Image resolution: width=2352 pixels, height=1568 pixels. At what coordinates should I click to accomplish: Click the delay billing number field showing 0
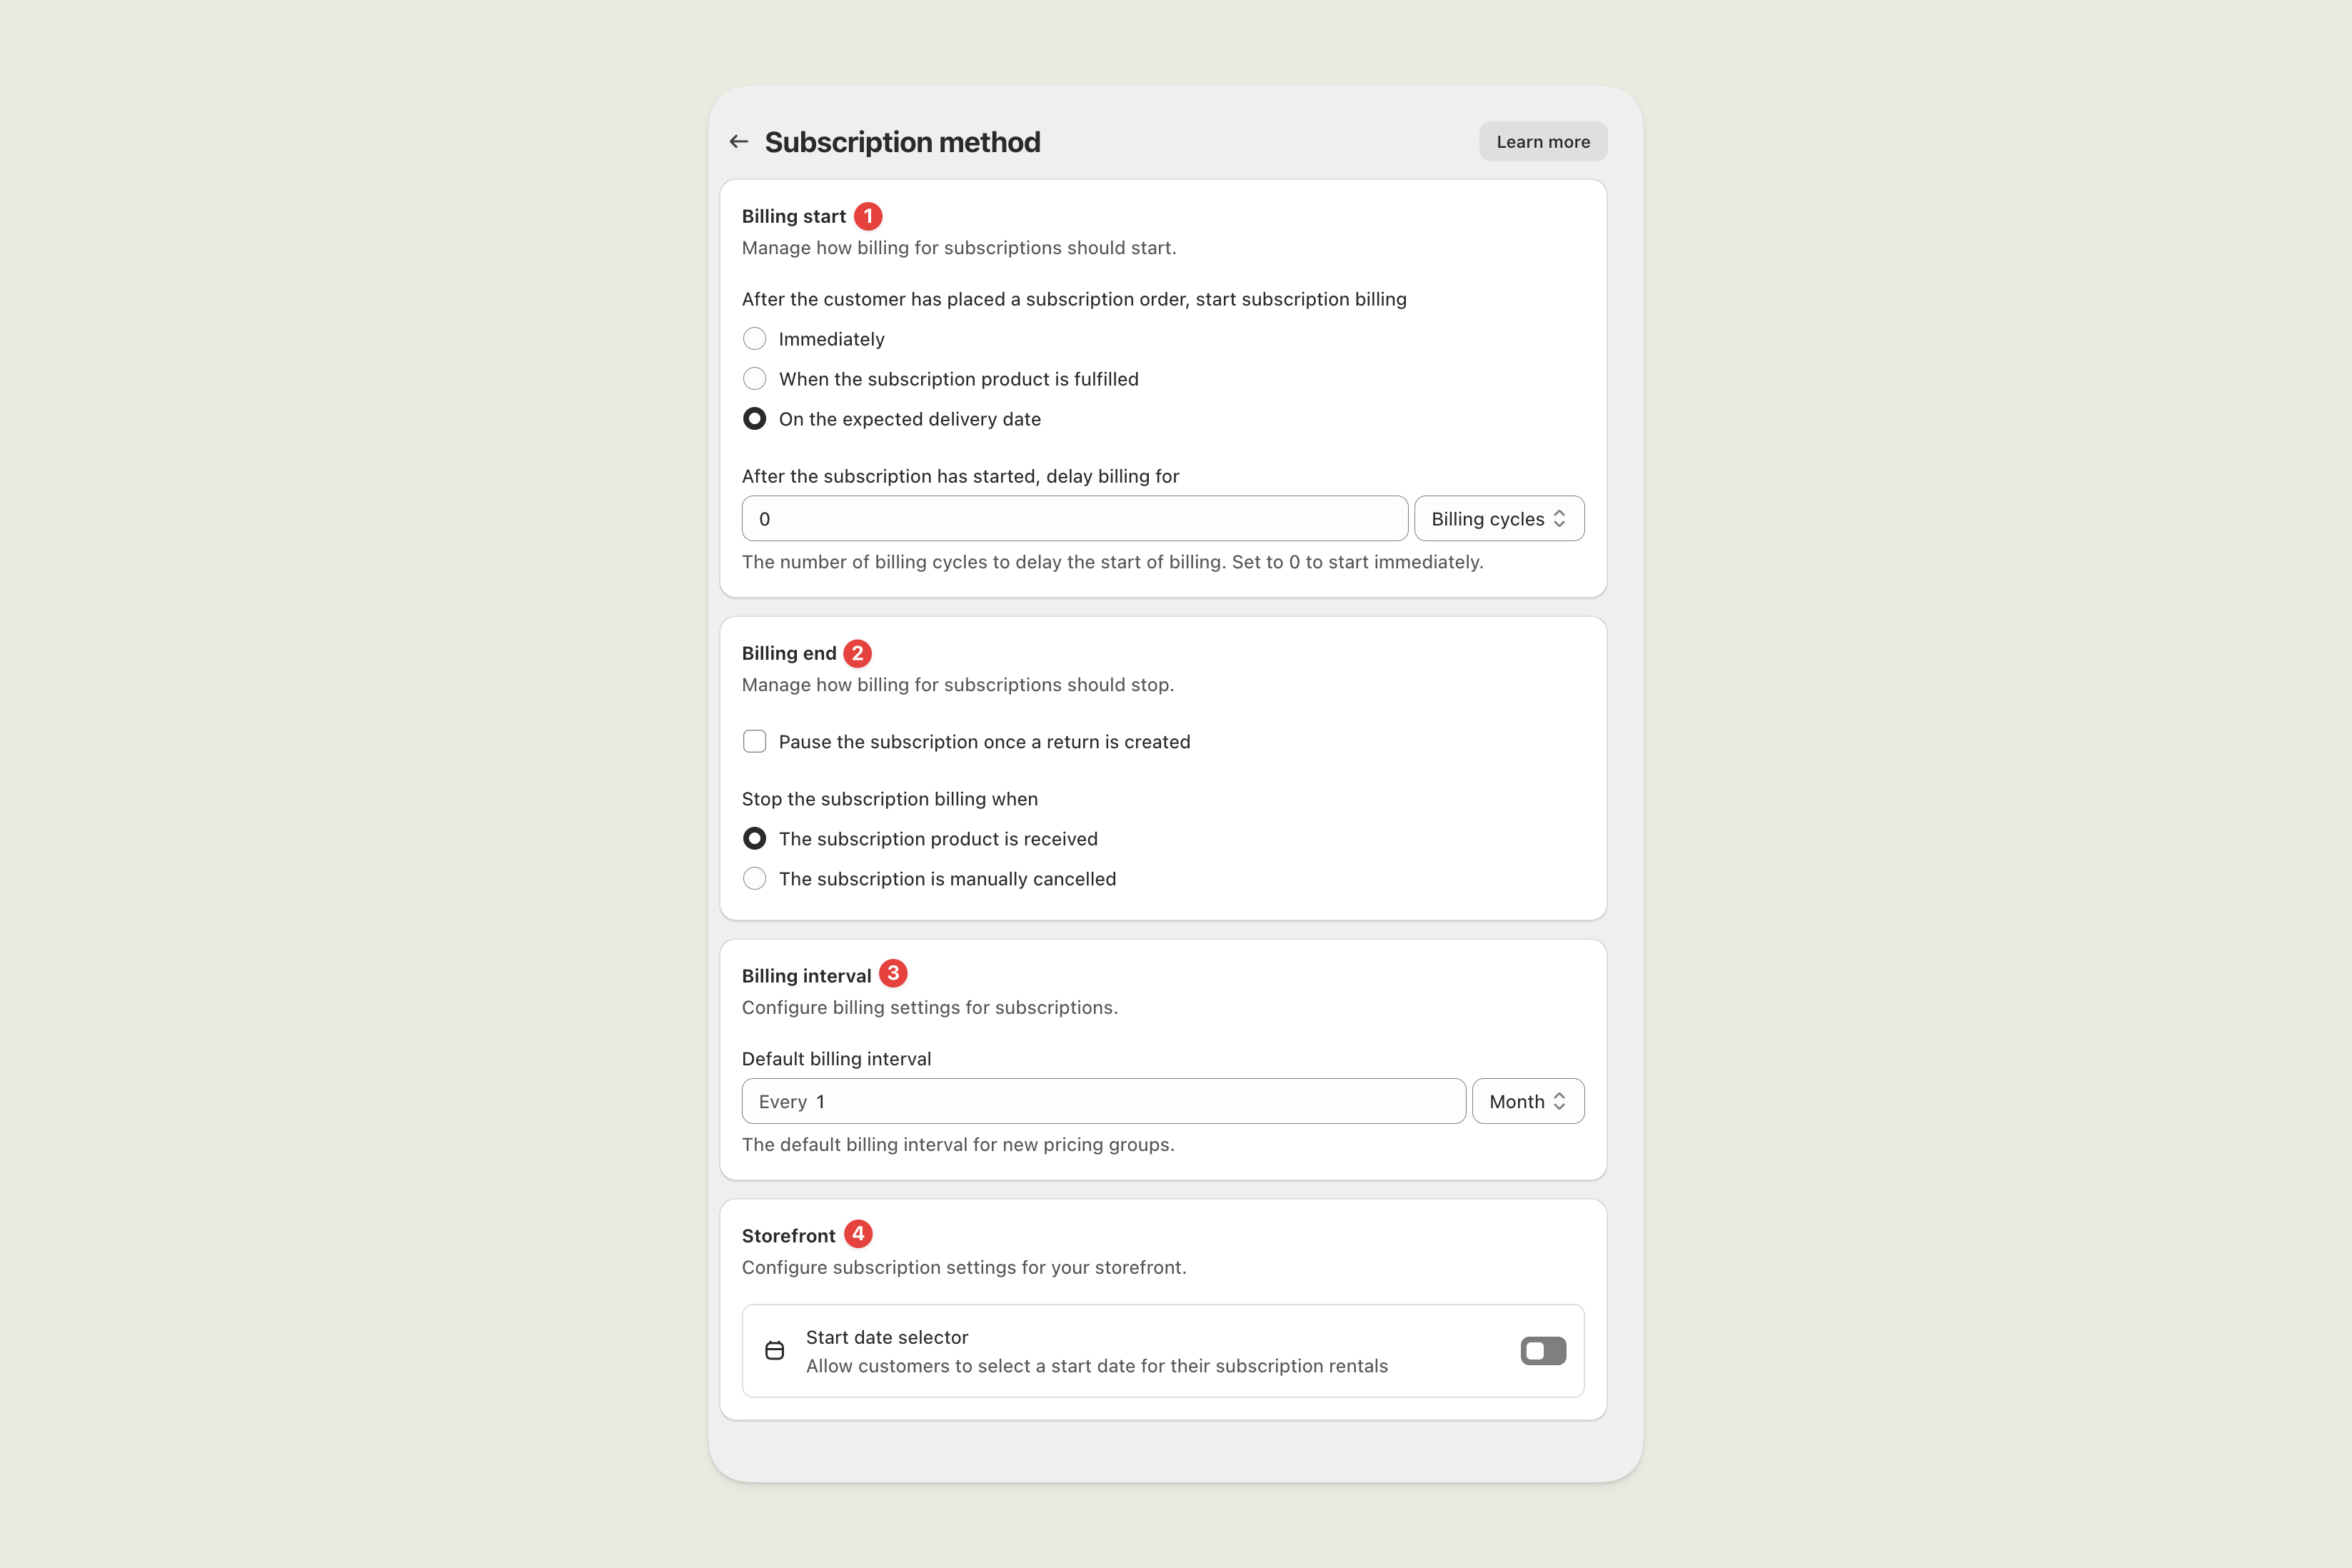(x=1074, y=518)
